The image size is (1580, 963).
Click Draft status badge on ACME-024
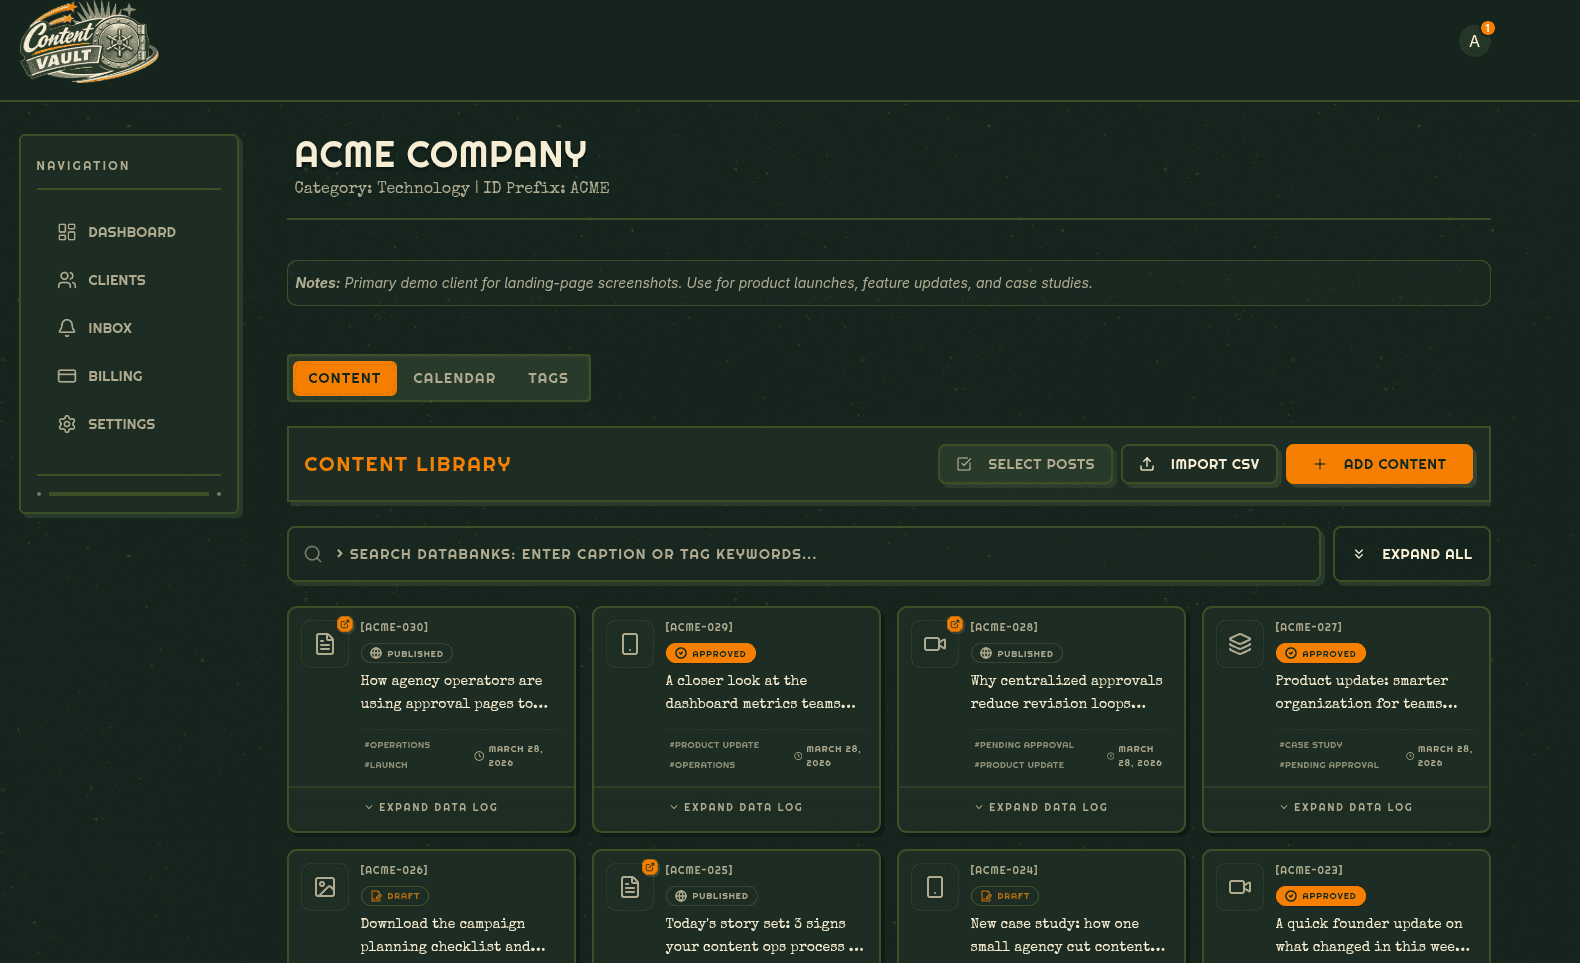pyautogui.click(x=1005, y=896)
